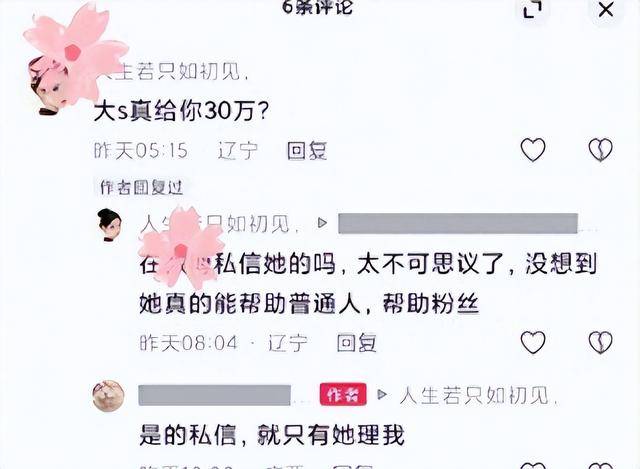Click reply arrow beside the grey blurred name

click(322, 223)
